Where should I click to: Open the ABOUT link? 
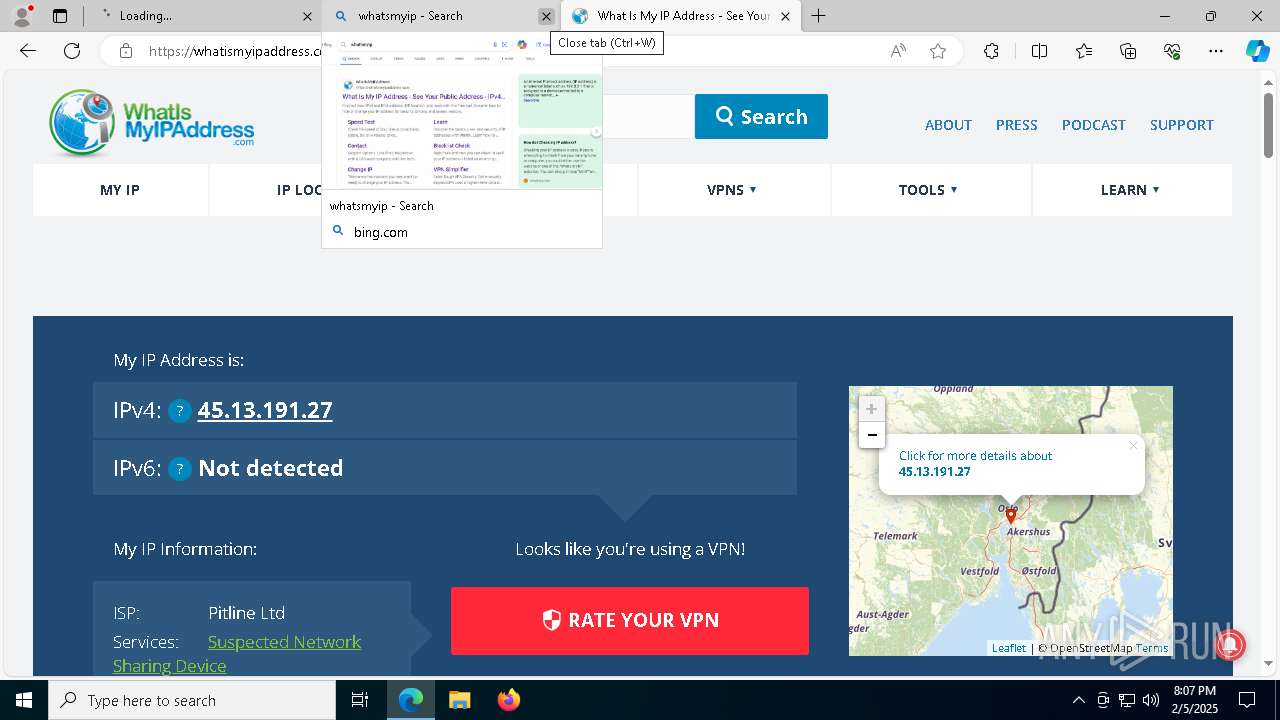pyautogui.click(x=948, y=125)
